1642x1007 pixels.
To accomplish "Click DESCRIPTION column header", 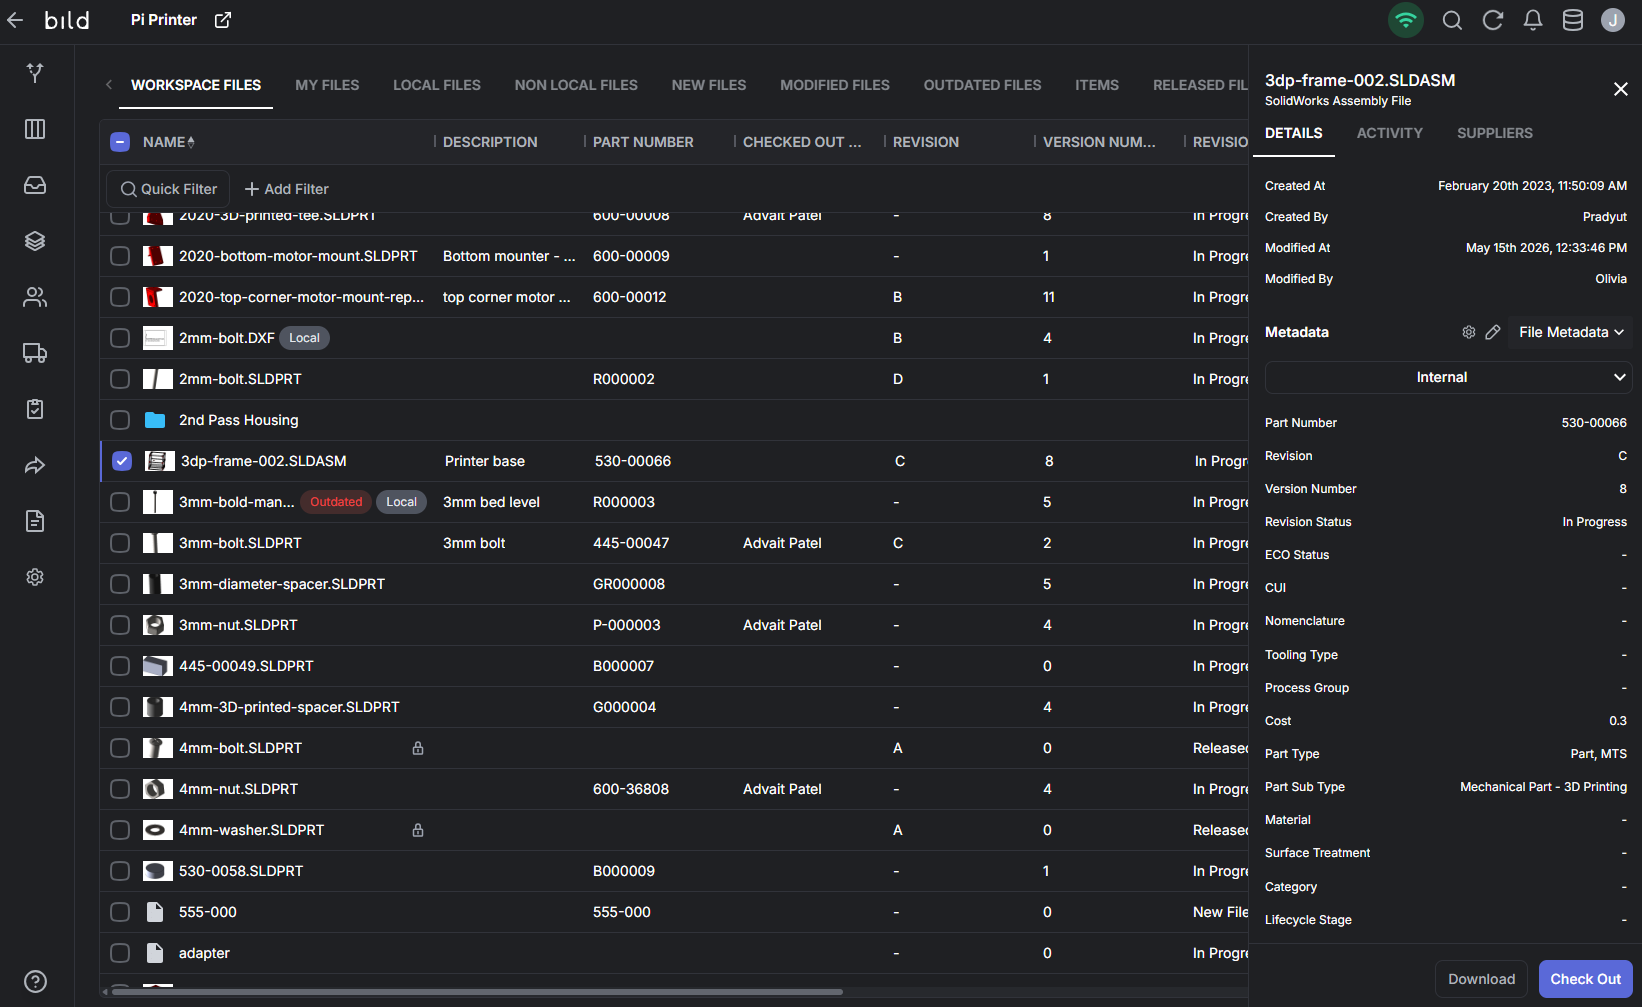I will [x=490, y=142].
